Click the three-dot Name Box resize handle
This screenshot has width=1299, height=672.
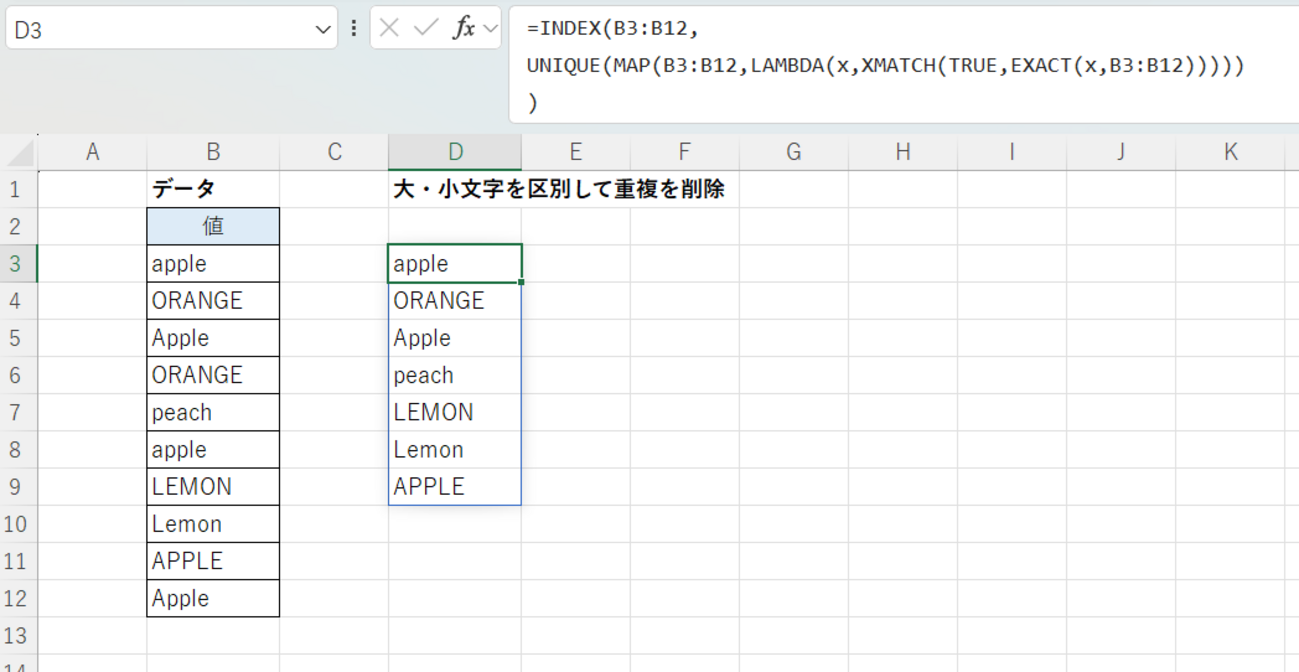(x=353, y=29)
